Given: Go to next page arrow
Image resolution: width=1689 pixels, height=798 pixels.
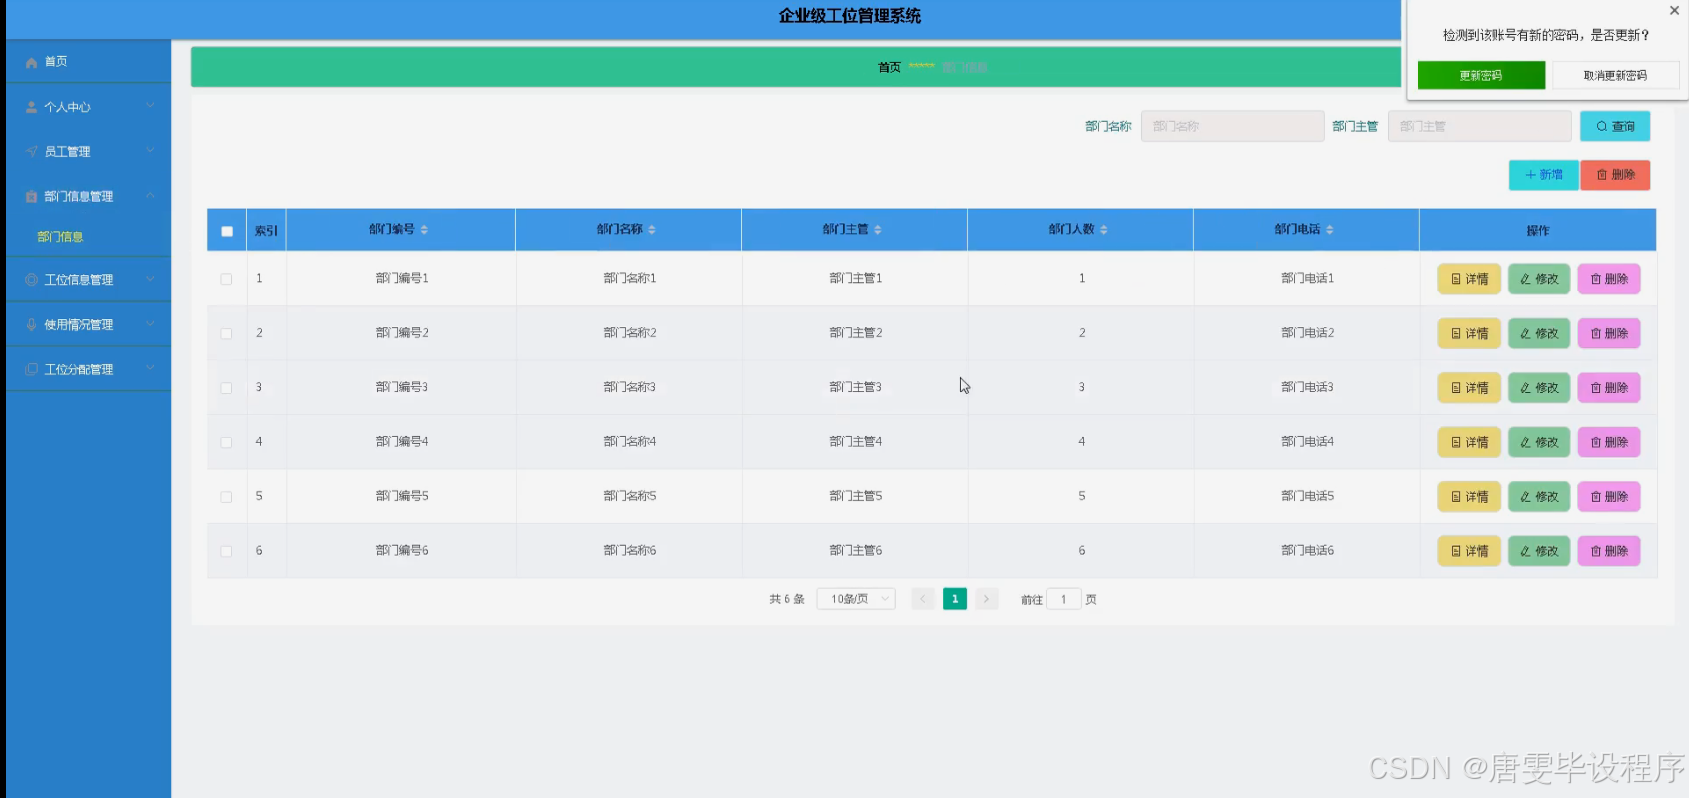Looking at the screenshot, I should click(986, 599).
